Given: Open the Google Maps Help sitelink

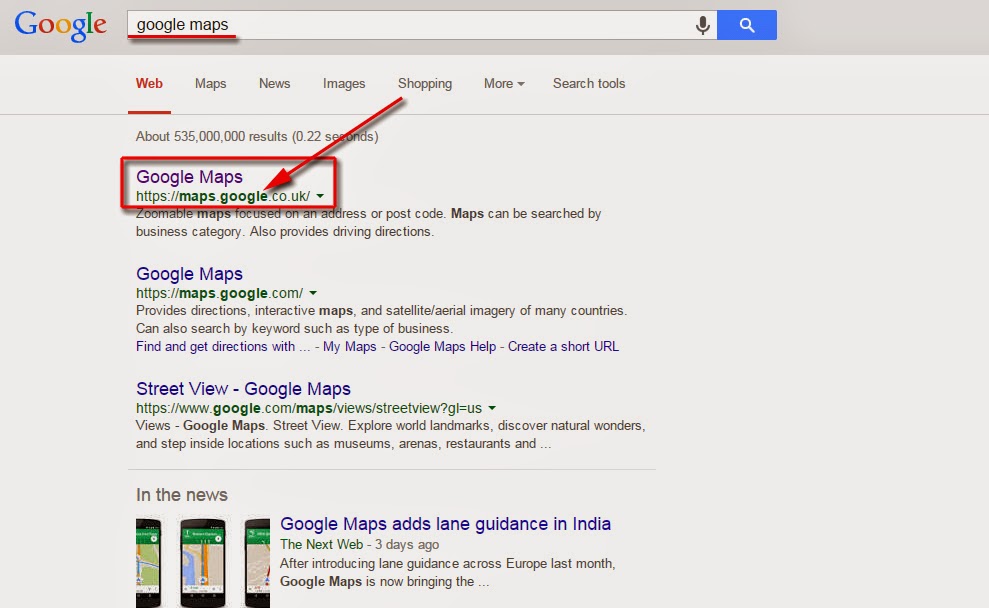Looking at the screenshot, I should [x=442, y=347].
